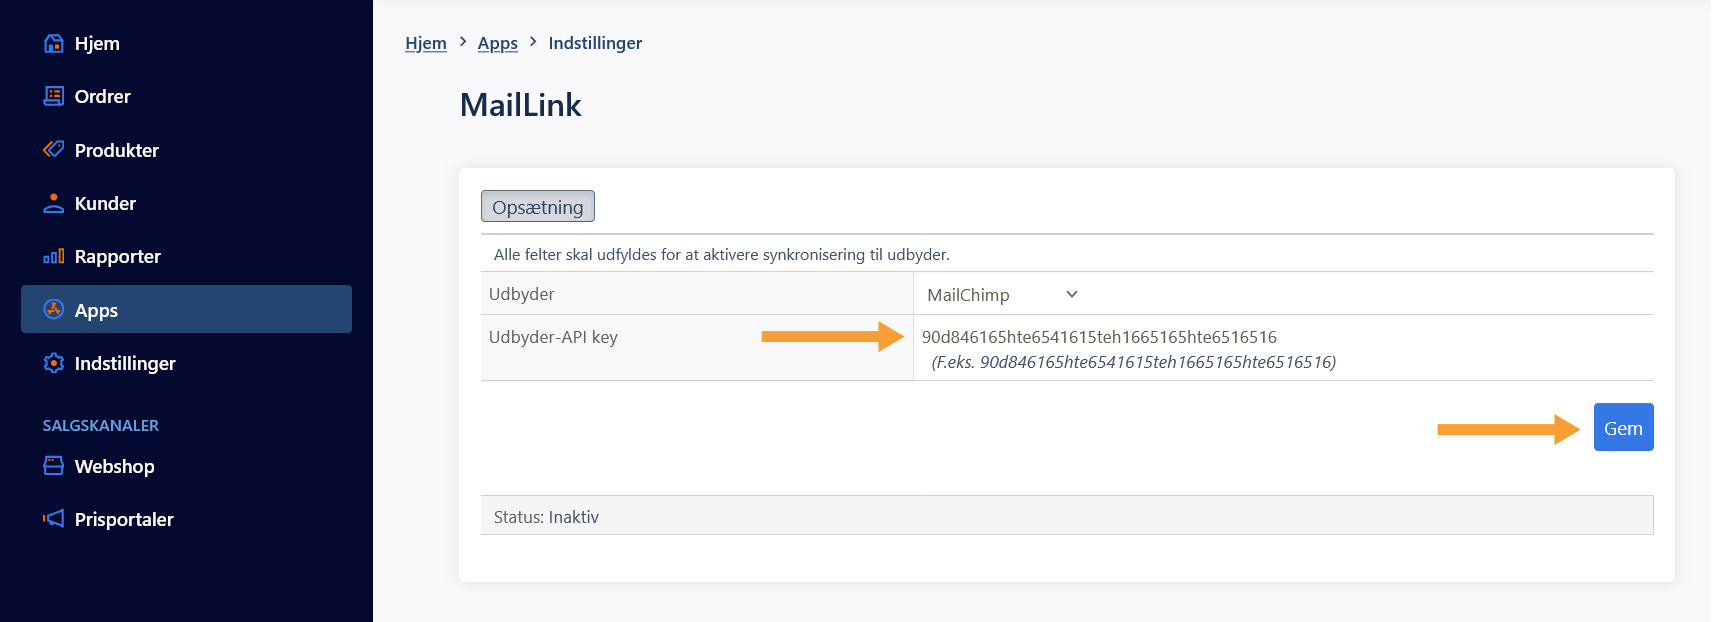Select the Opsætning tab
This screenshot has width=1712, height=622.
pyautogui.click(x=538, y=206)
